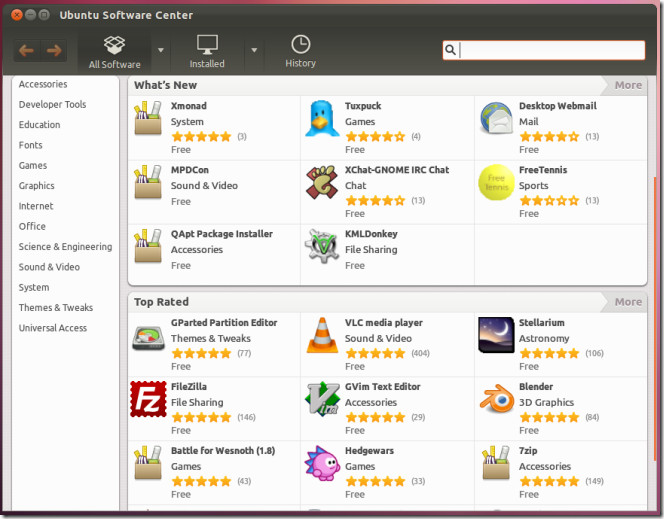Select the Accessories category
The image size is (664, 519).
[x=43, y=84]
